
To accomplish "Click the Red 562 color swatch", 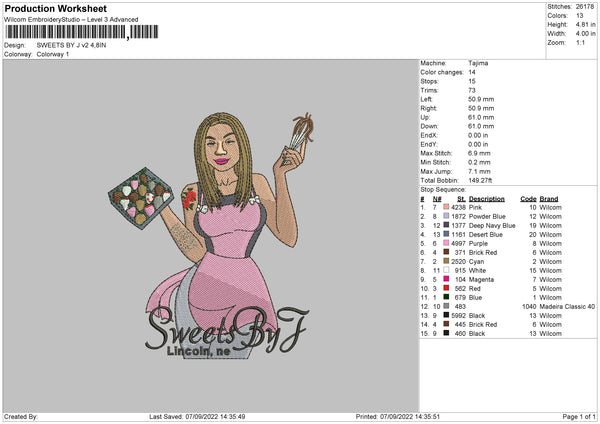I will 446,288.
